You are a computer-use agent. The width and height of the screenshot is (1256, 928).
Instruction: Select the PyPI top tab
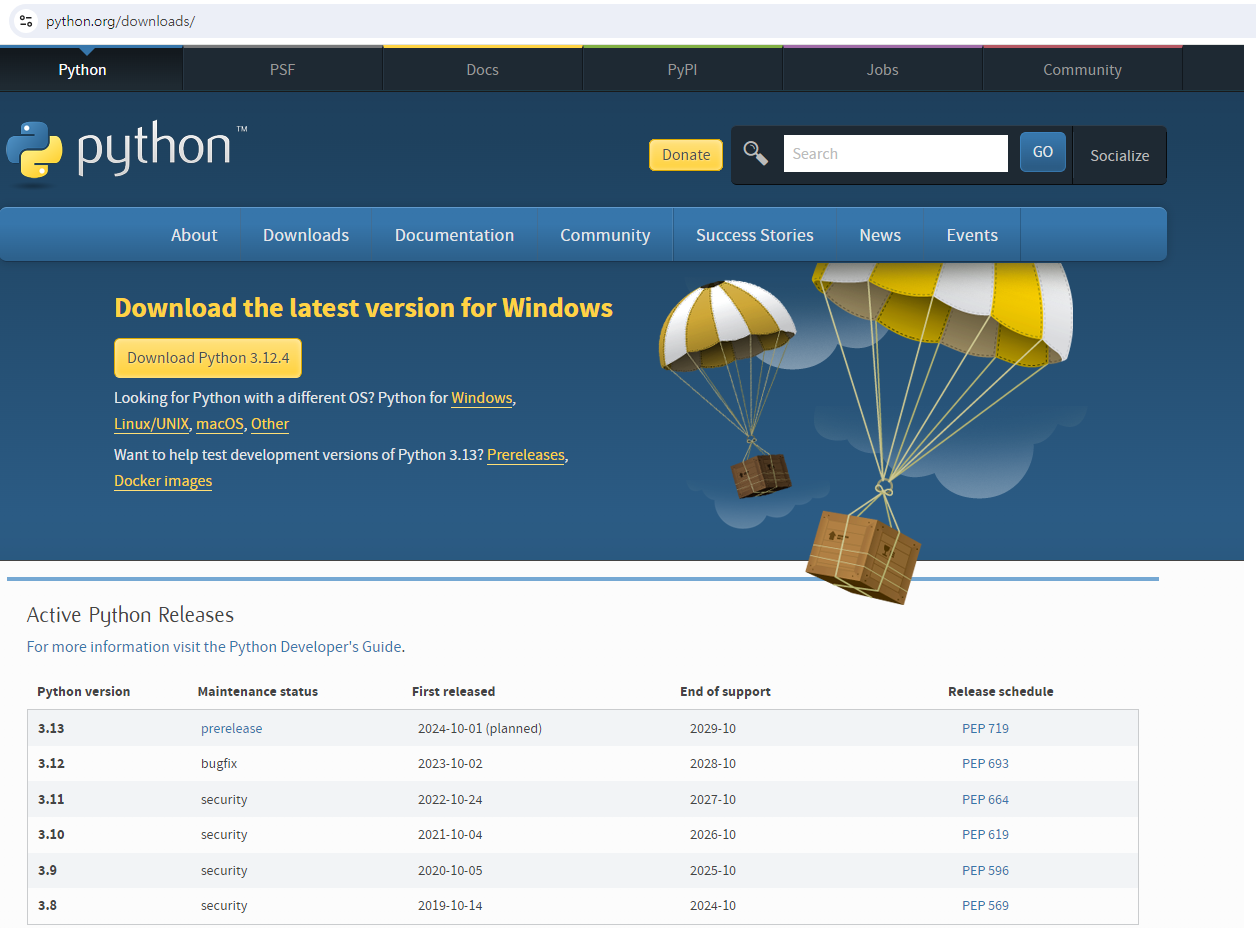(682, 70)
